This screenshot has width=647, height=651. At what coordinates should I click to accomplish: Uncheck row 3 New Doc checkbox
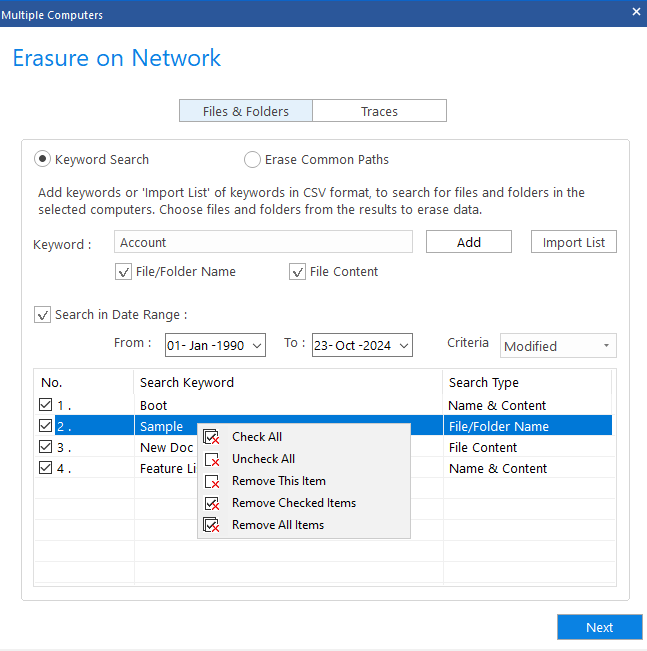coord(45,447)
